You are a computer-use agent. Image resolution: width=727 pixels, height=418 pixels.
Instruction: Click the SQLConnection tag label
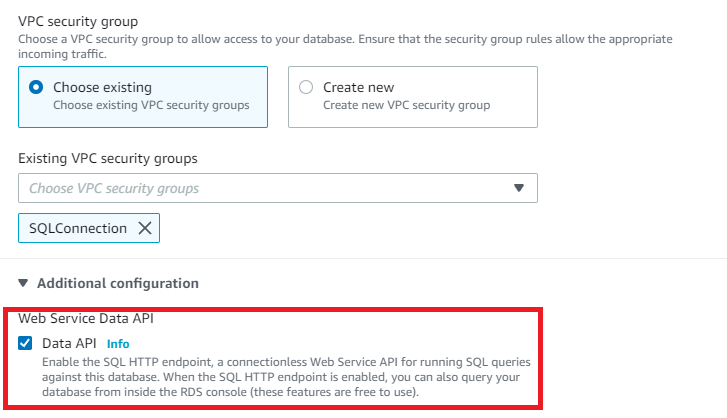(x=78, y=228)
